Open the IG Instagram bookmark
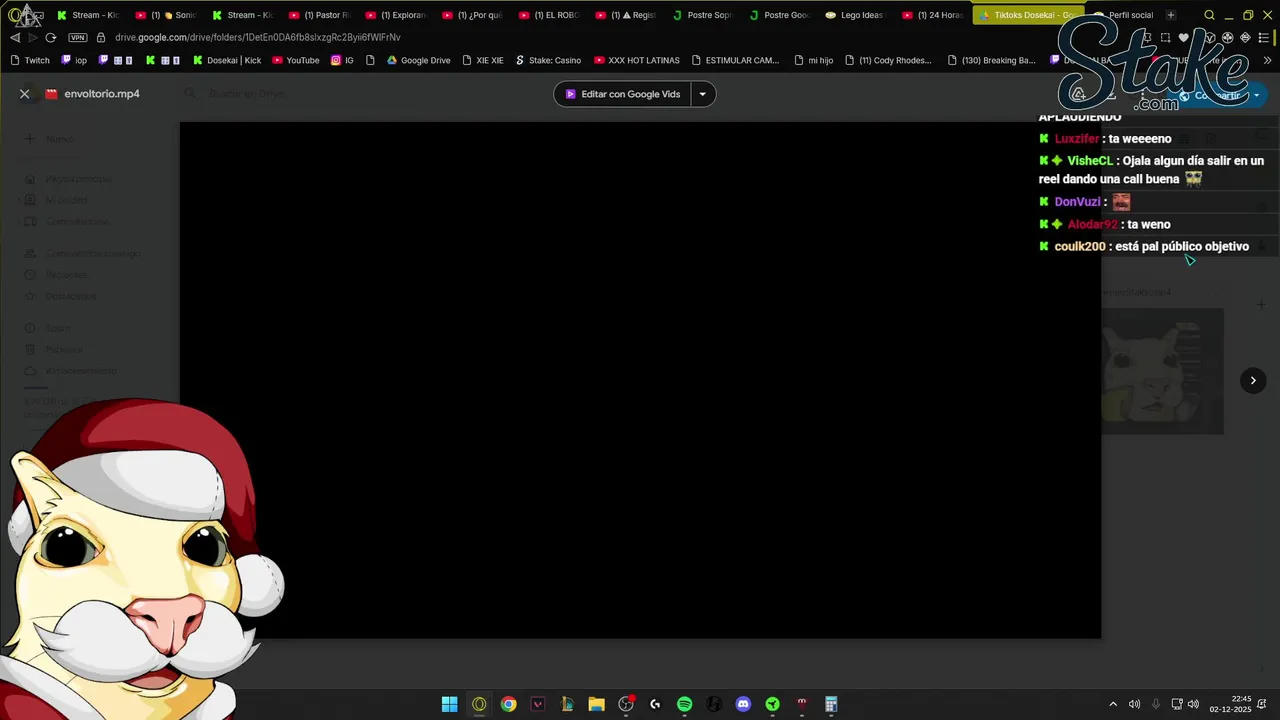The height and width of the screenshot is (720, 1280). click(342, 60)
